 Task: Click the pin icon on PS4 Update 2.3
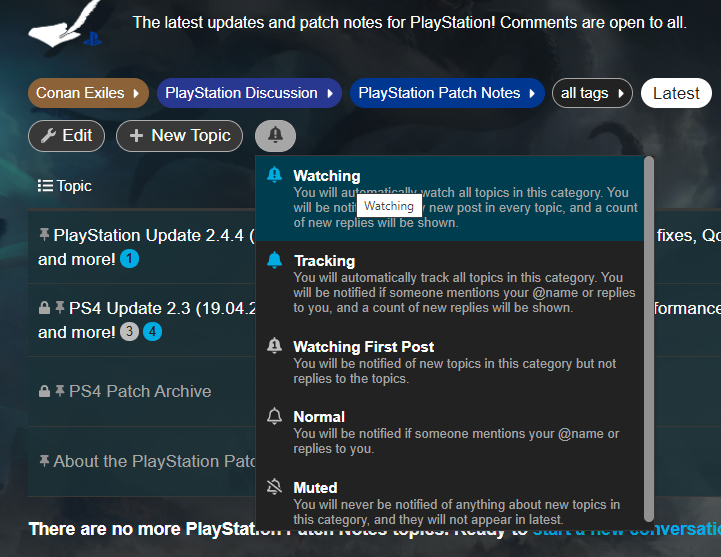pyautogui.click(x=60, y=307)
